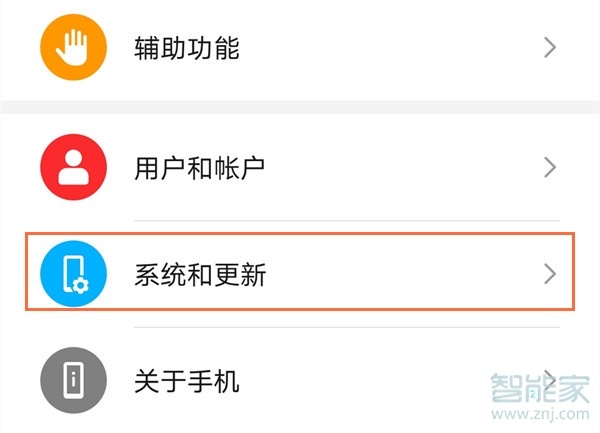Select the 系统和更新 label

pos(199,273)
